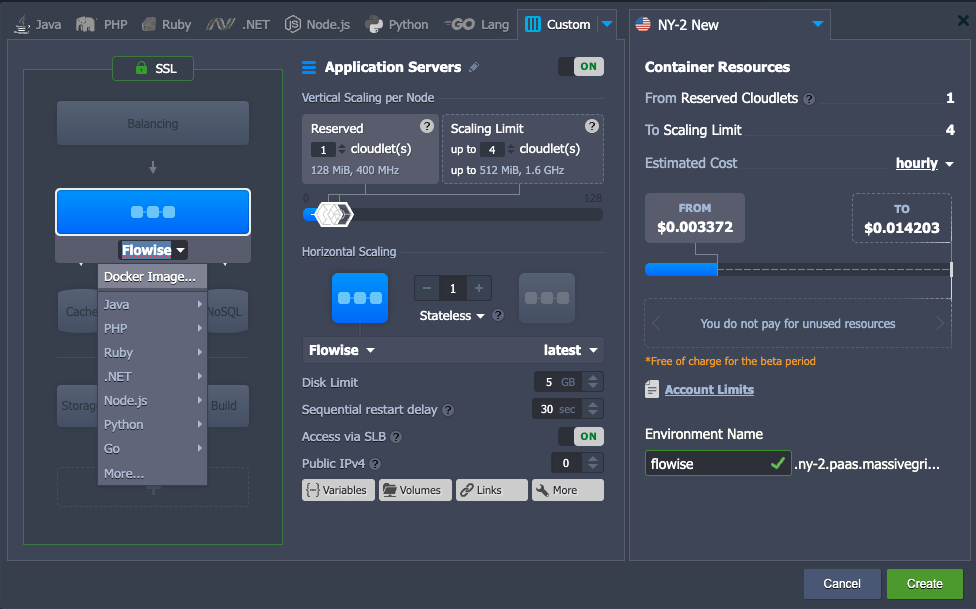
Task: Show help for Scaling Limit
Action: (x=591, y=126)
